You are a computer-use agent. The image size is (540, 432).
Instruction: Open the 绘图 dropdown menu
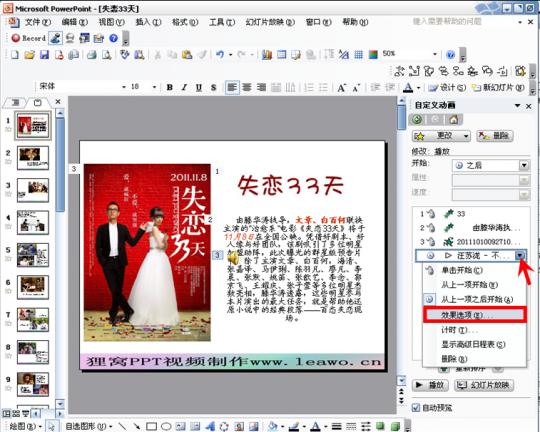(x=25, y=426)
